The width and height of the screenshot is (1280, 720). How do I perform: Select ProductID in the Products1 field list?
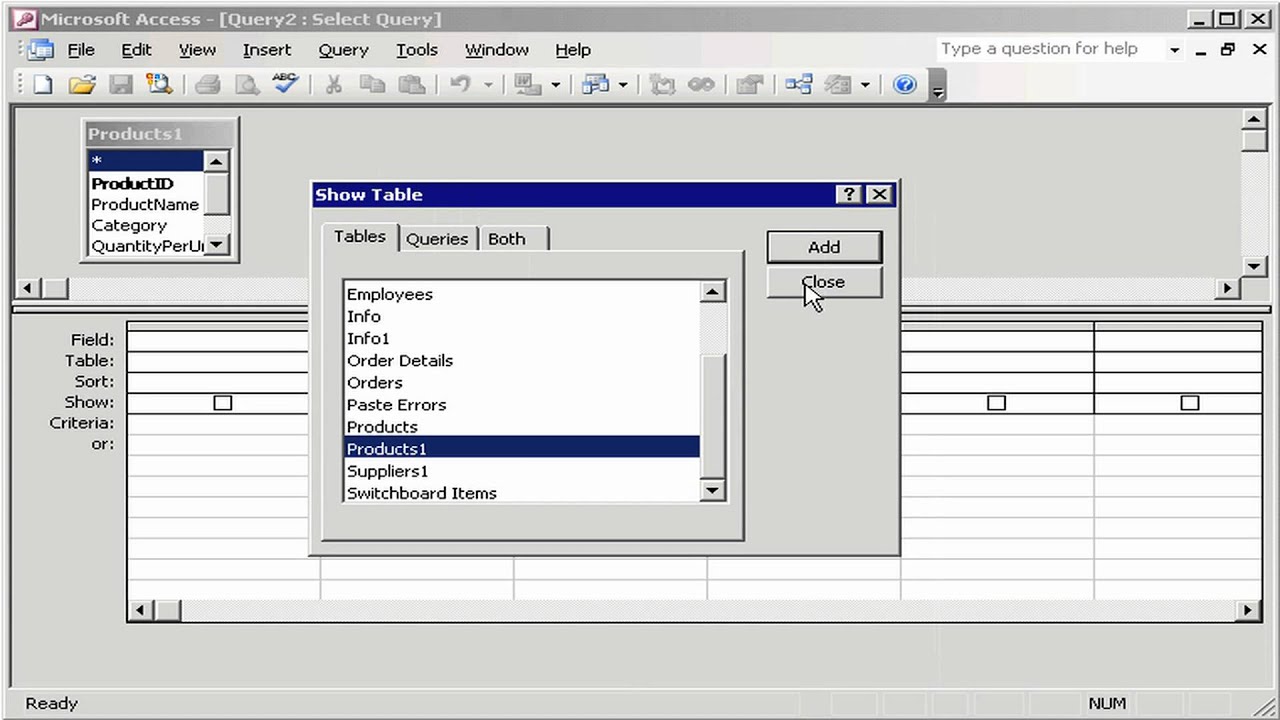point(145,183)
